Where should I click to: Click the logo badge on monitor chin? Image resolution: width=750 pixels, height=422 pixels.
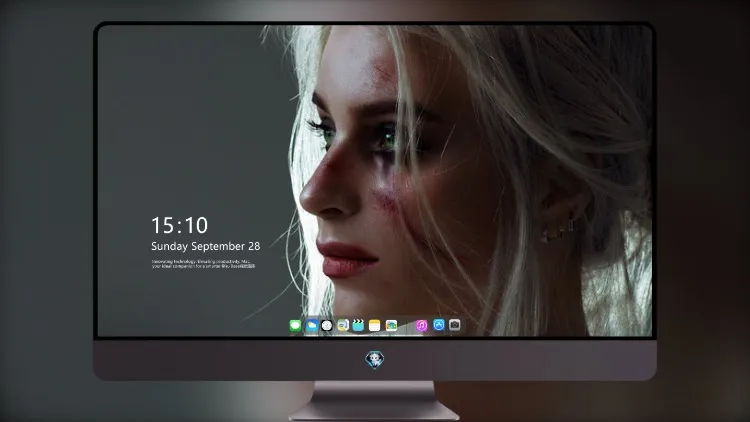click(x=375, y=360)
